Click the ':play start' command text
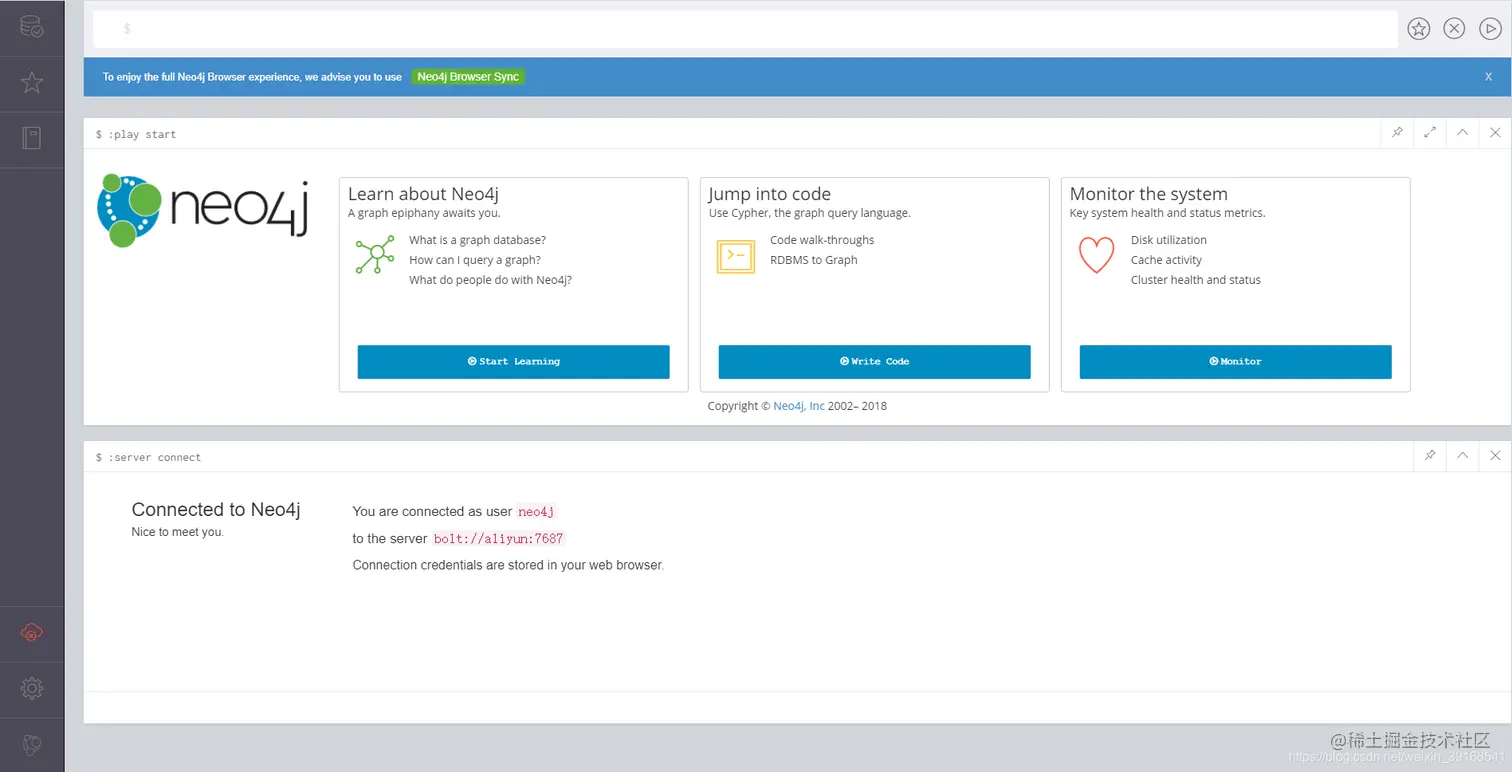The height and width of the screenshot is (772, 1512). pos(142,134)
